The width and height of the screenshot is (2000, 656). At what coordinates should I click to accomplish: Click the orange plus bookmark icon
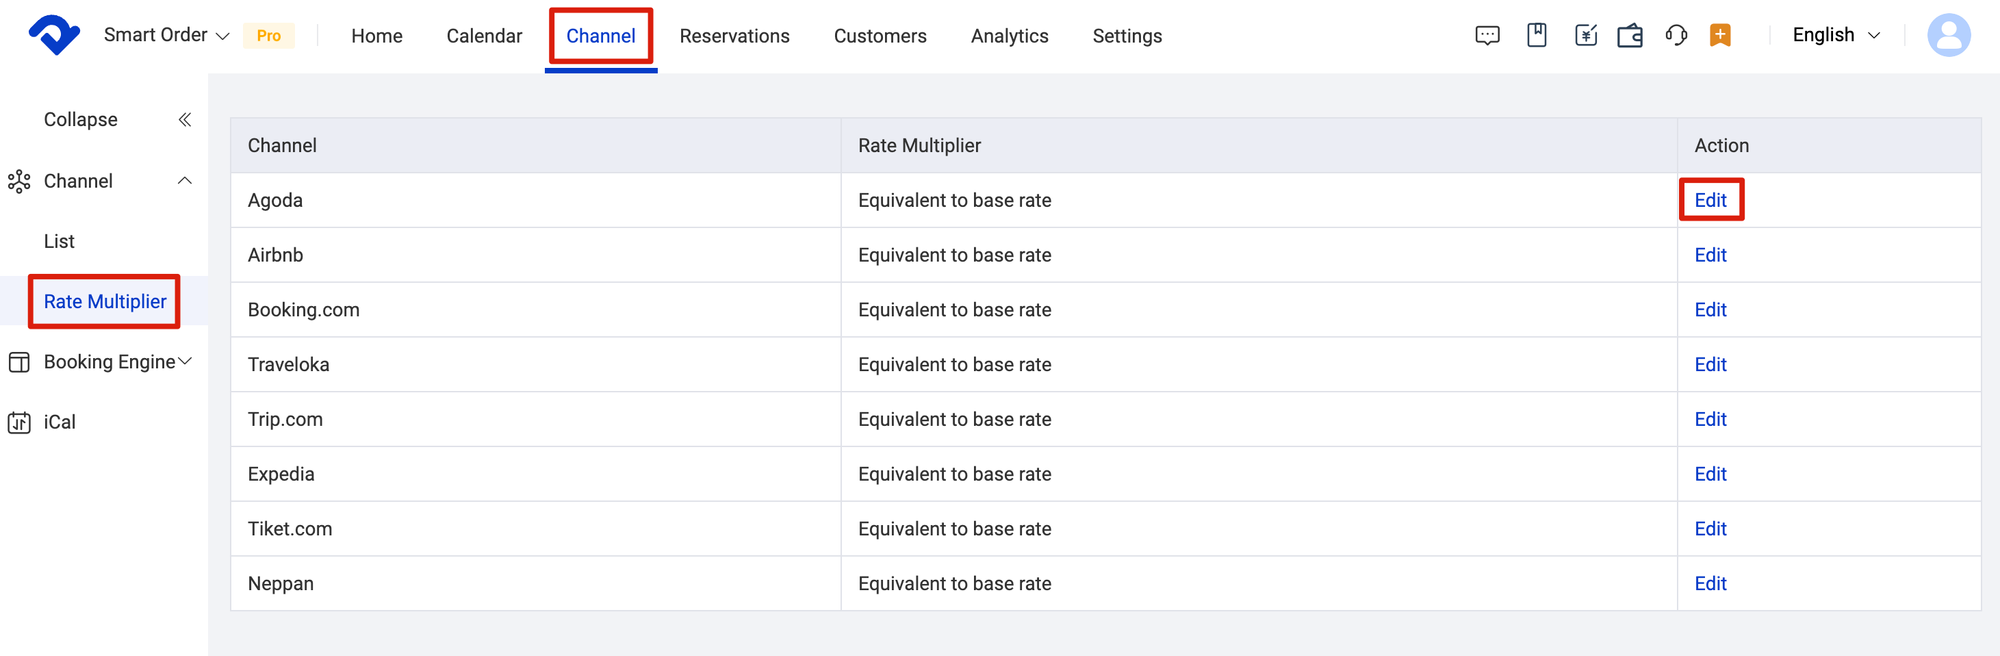click(x=1720, y=36)
